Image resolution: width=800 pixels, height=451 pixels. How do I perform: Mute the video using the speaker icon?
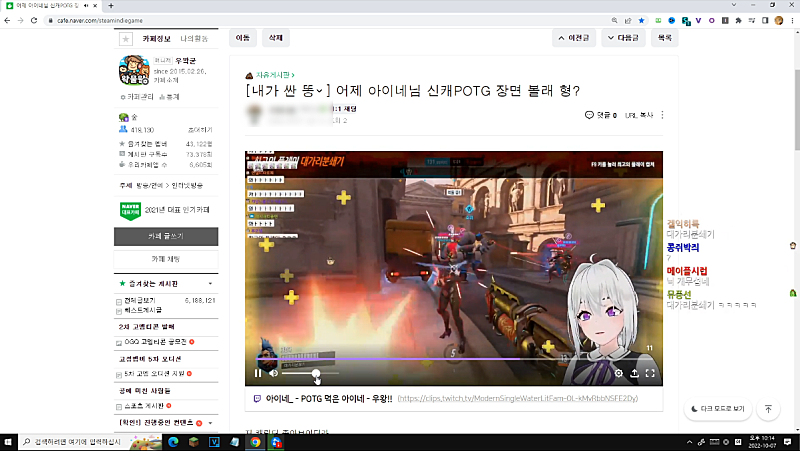coord(273,373)
